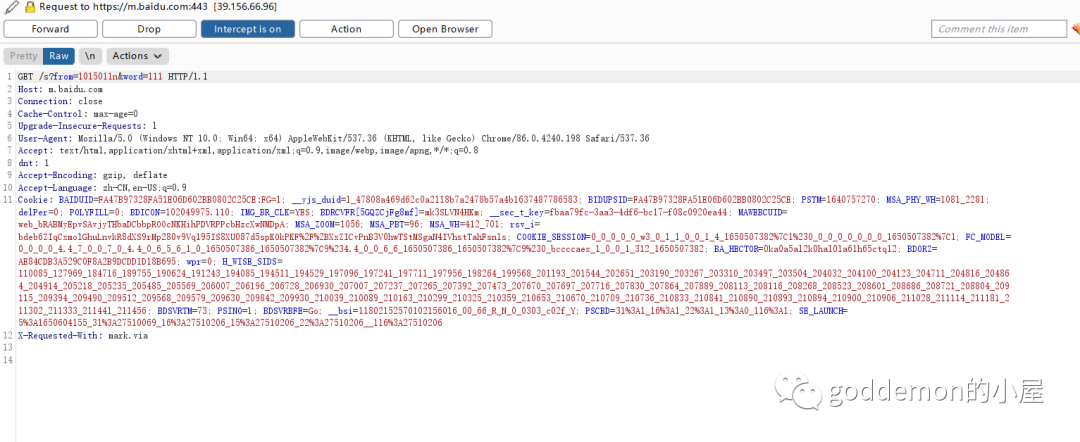Click the 'Accept-Encoding: gzip, deflate' line
Screen dimensions: 1080x442
(92, 176)
